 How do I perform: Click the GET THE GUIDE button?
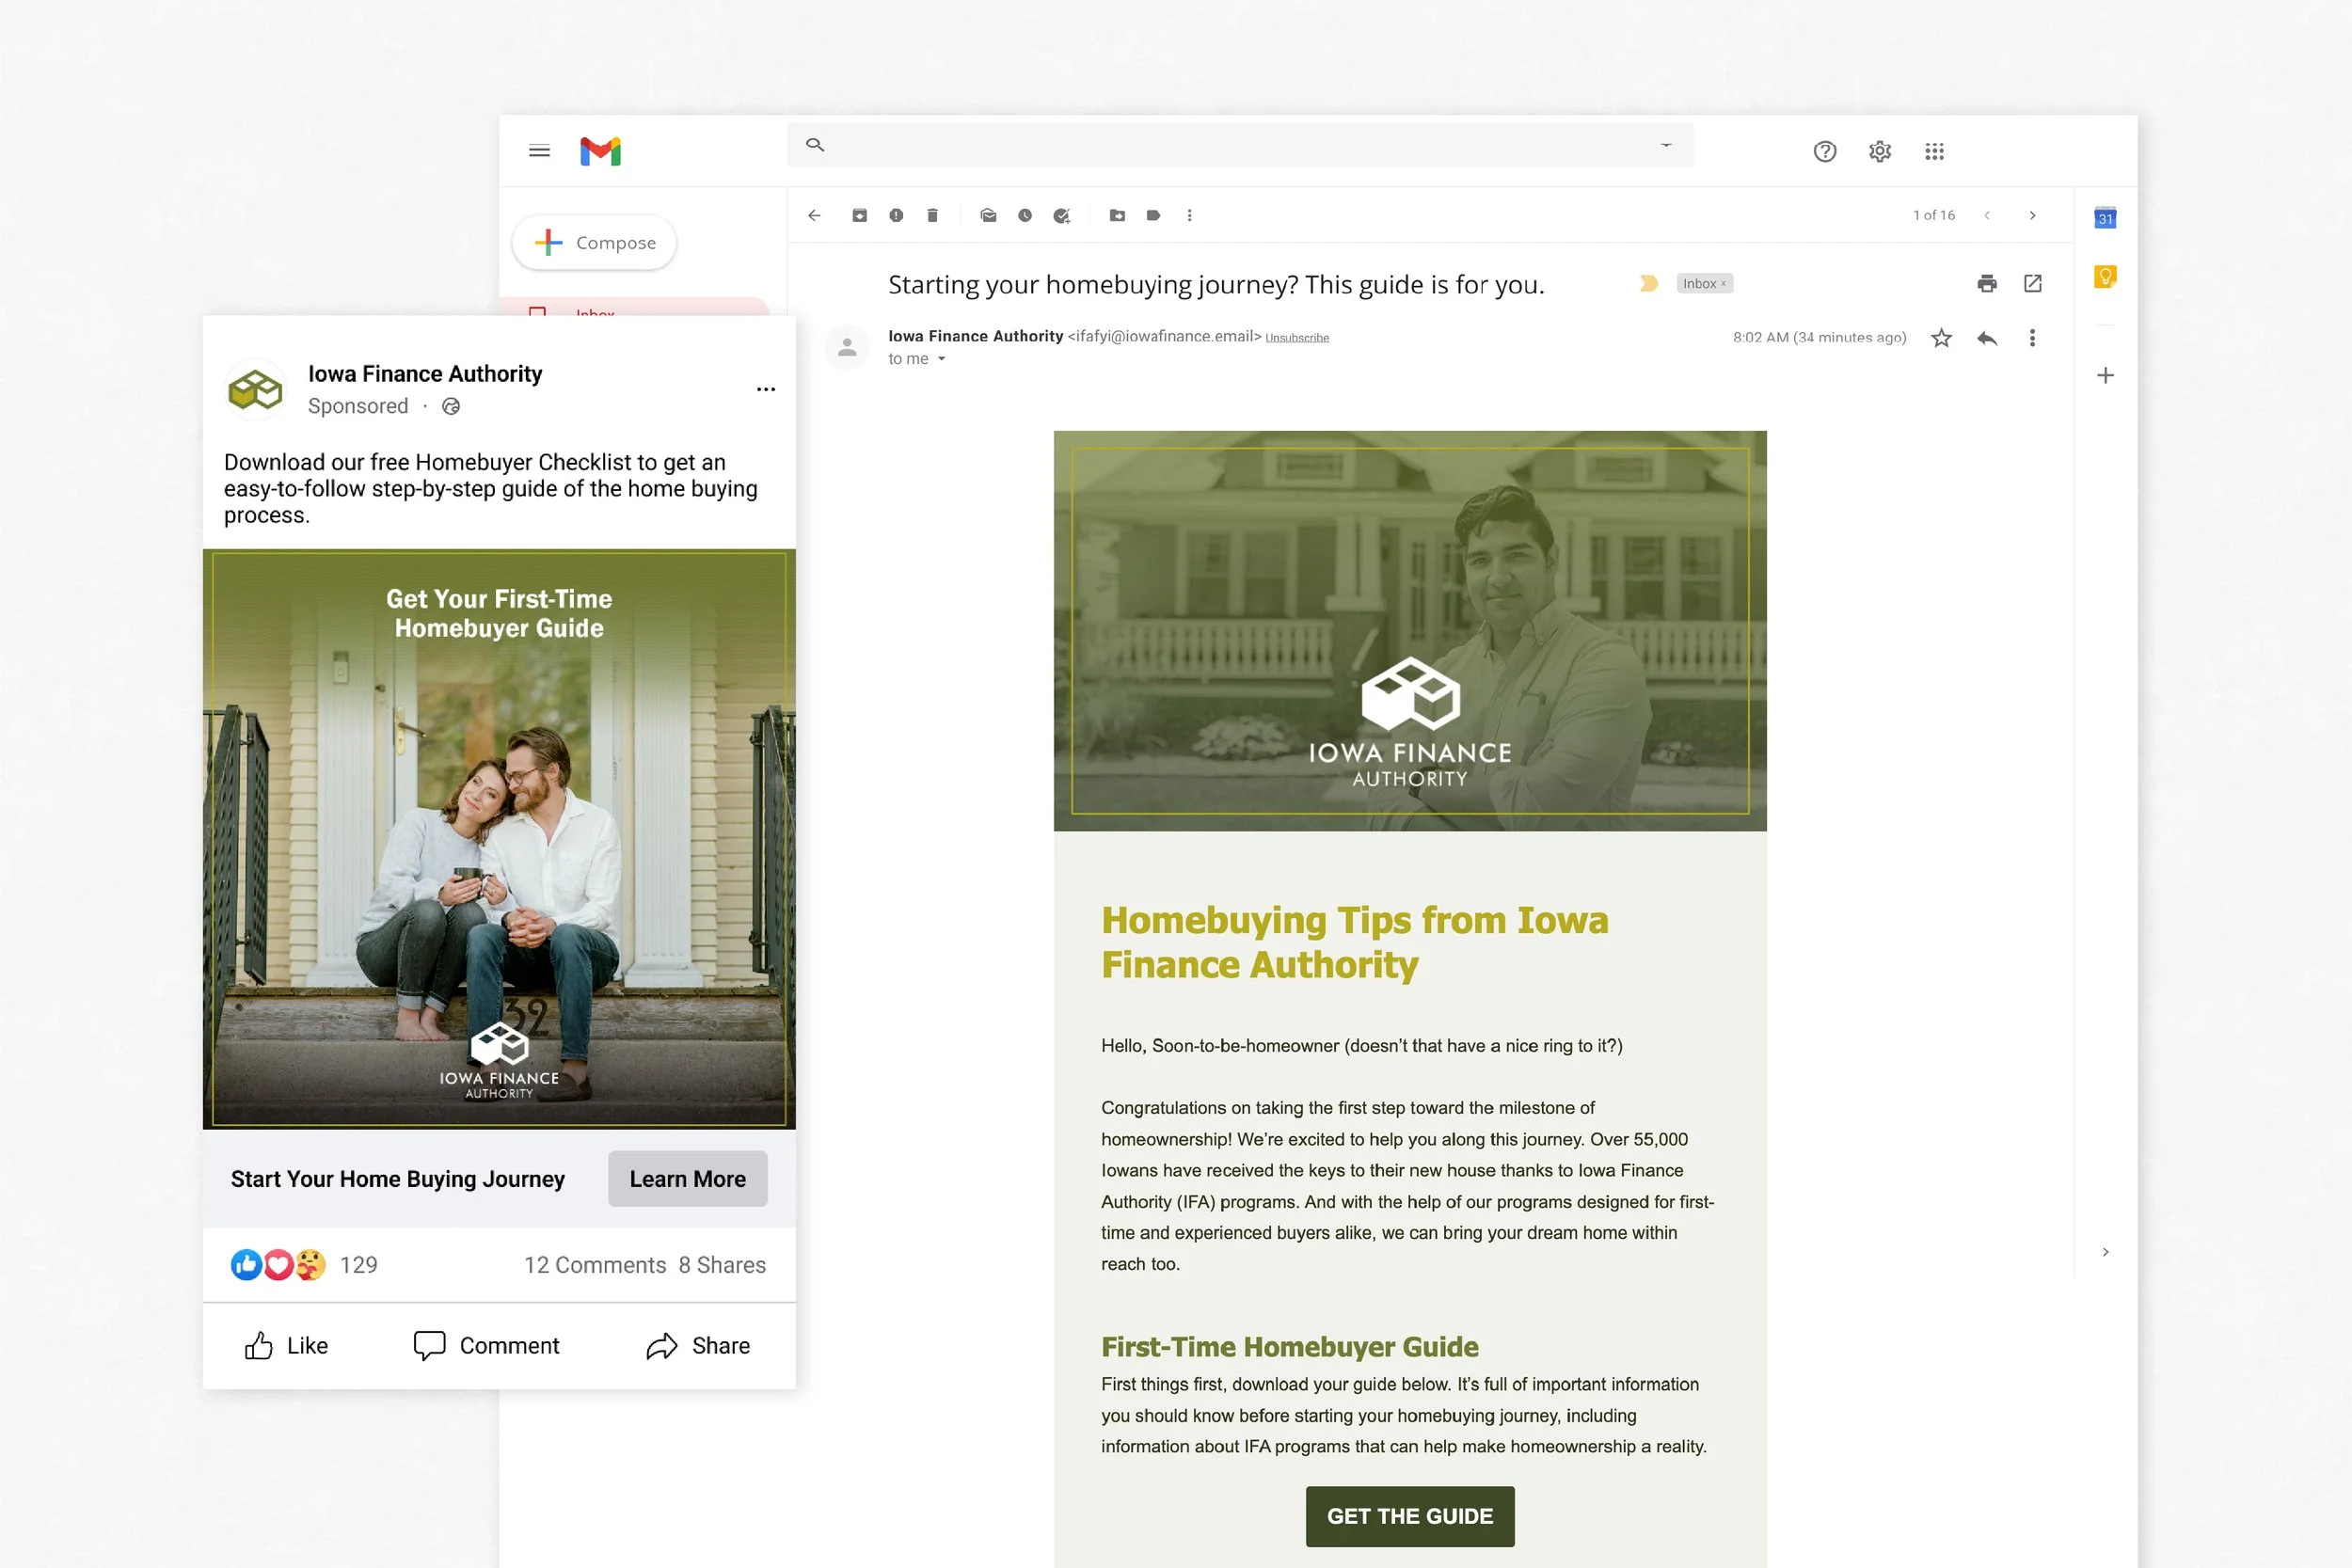pos(1410,1516)
